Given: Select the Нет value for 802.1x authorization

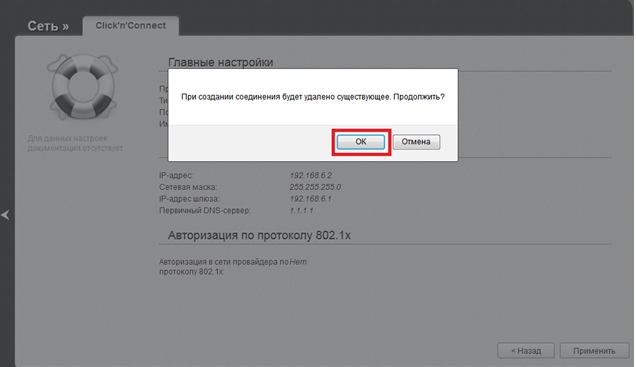Looking at the screenshot, I should point(298,262).
